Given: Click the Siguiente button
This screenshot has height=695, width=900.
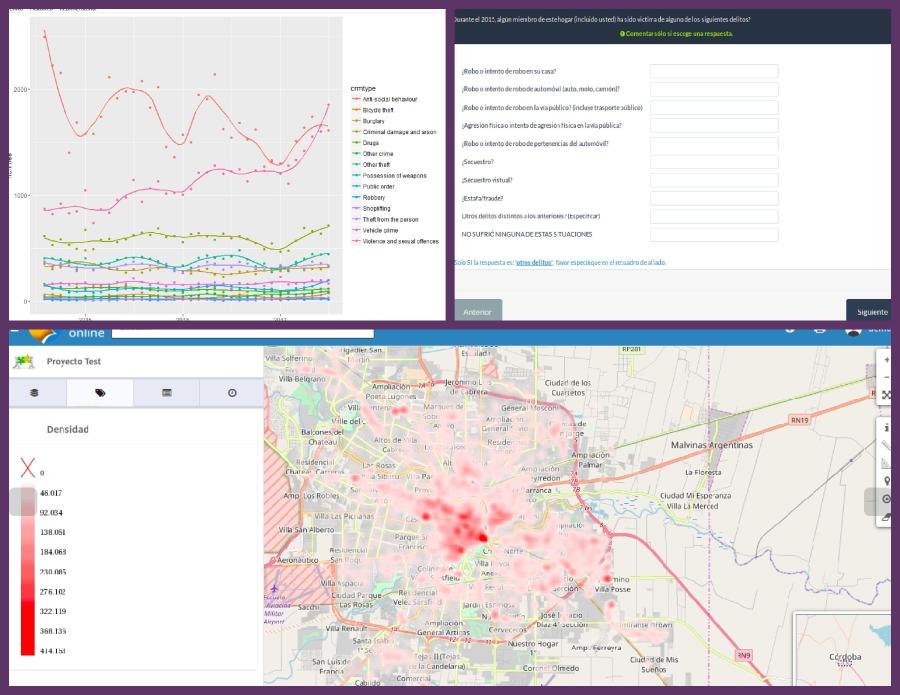Looking at the screenshot, I should pos(869,311).
